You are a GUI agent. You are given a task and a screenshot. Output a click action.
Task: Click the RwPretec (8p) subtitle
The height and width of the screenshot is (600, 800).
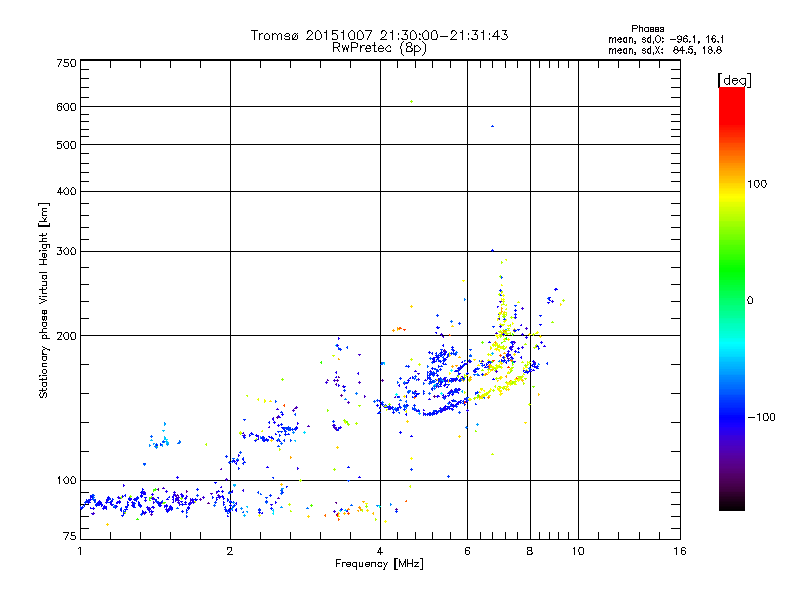pyautogui.click(x=379, y=47)
